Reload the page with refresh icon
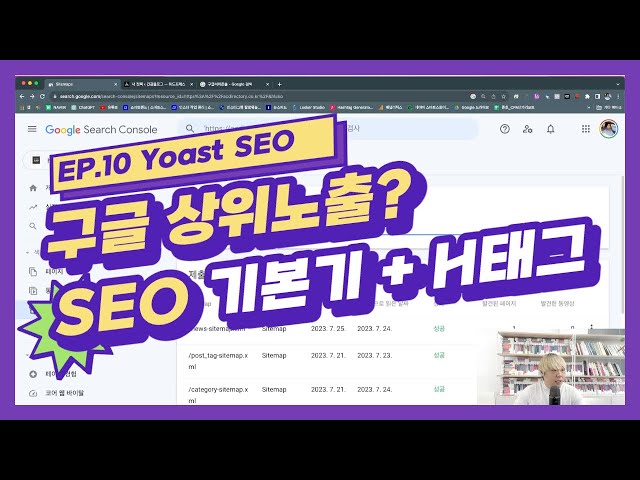This screenshot has width=640, height=480. pyautogui.click(x=42, y=96)
